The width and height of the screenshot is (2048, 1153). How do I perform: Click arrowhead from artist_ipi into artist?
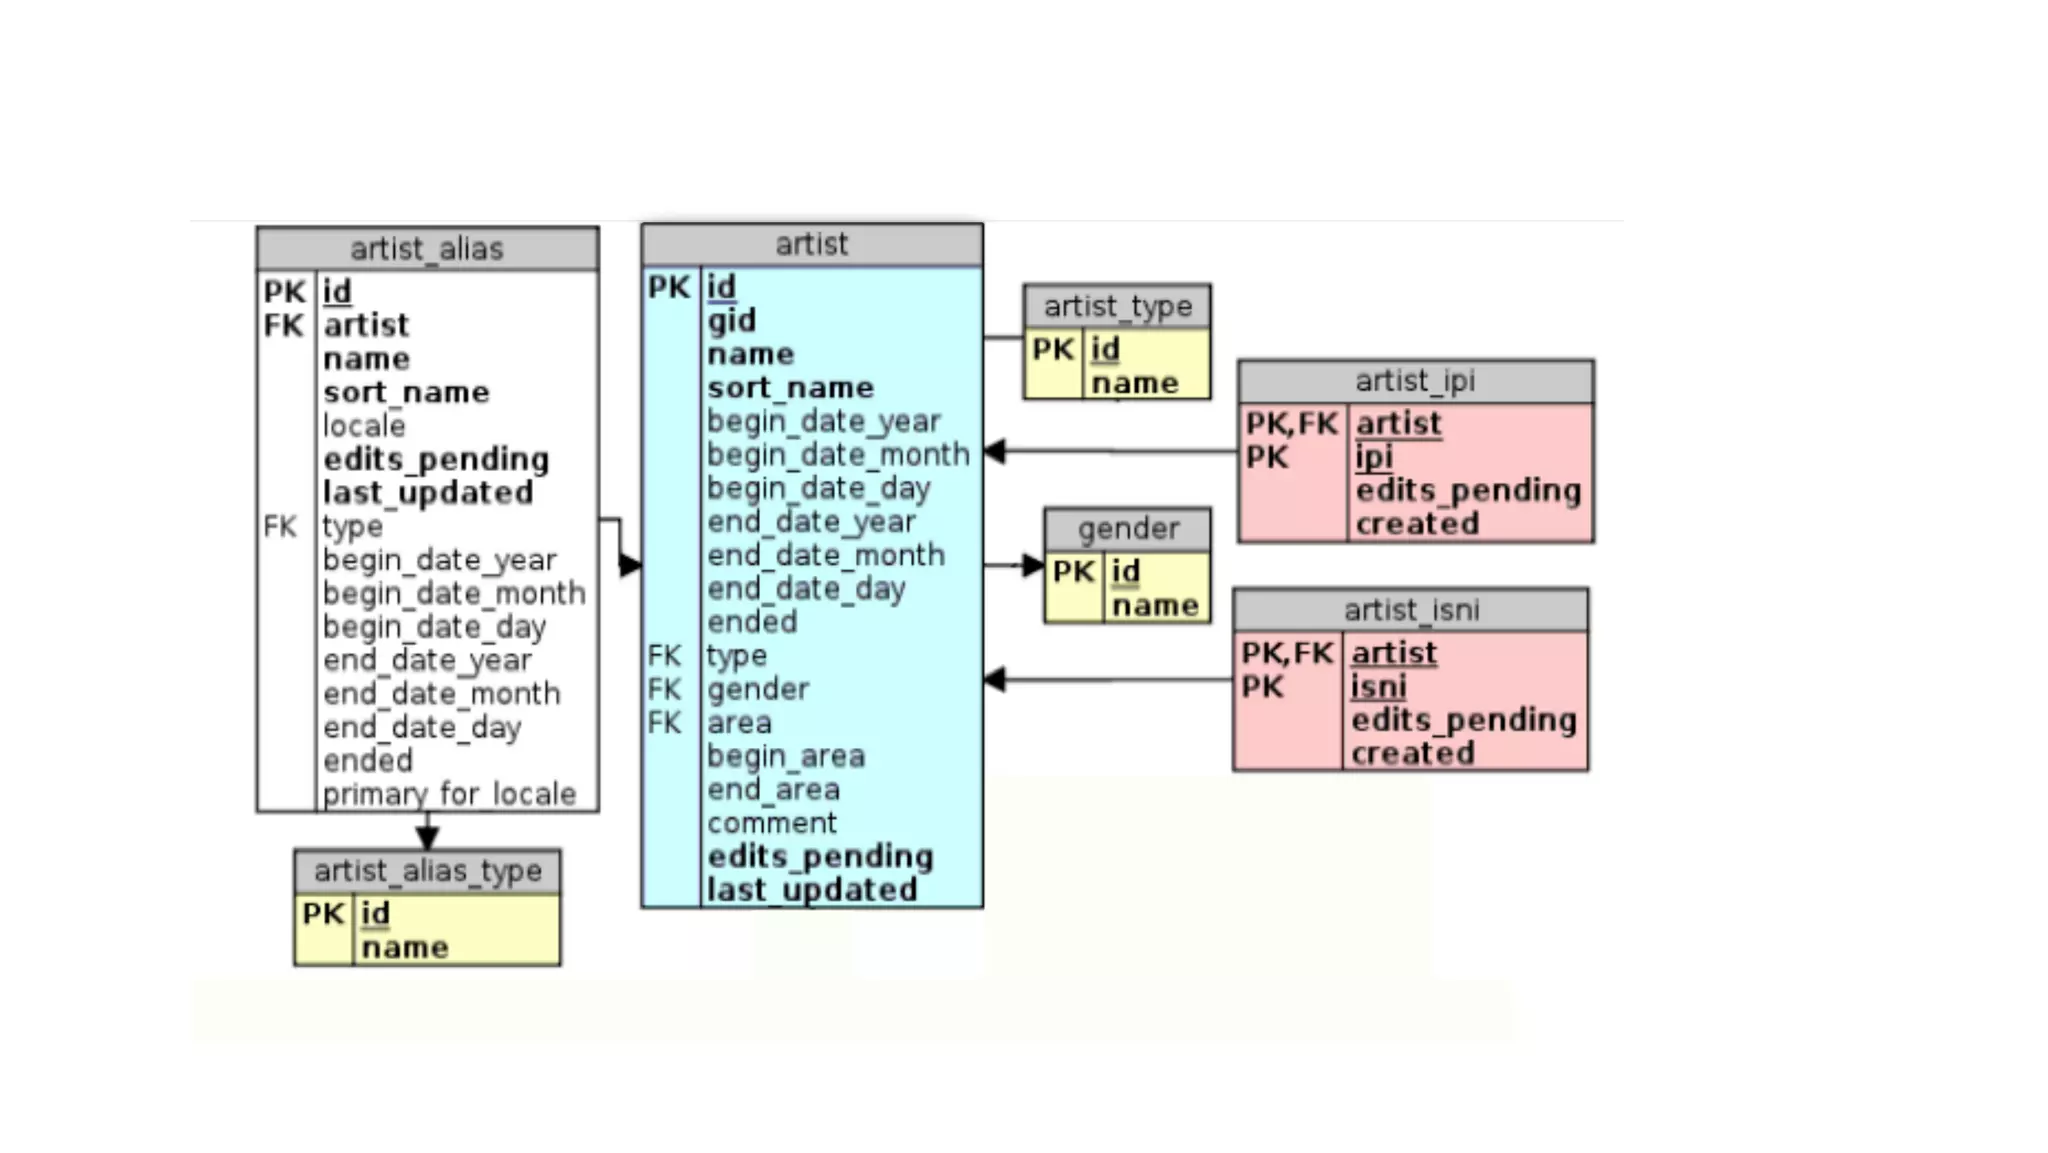tap(995, 452)
